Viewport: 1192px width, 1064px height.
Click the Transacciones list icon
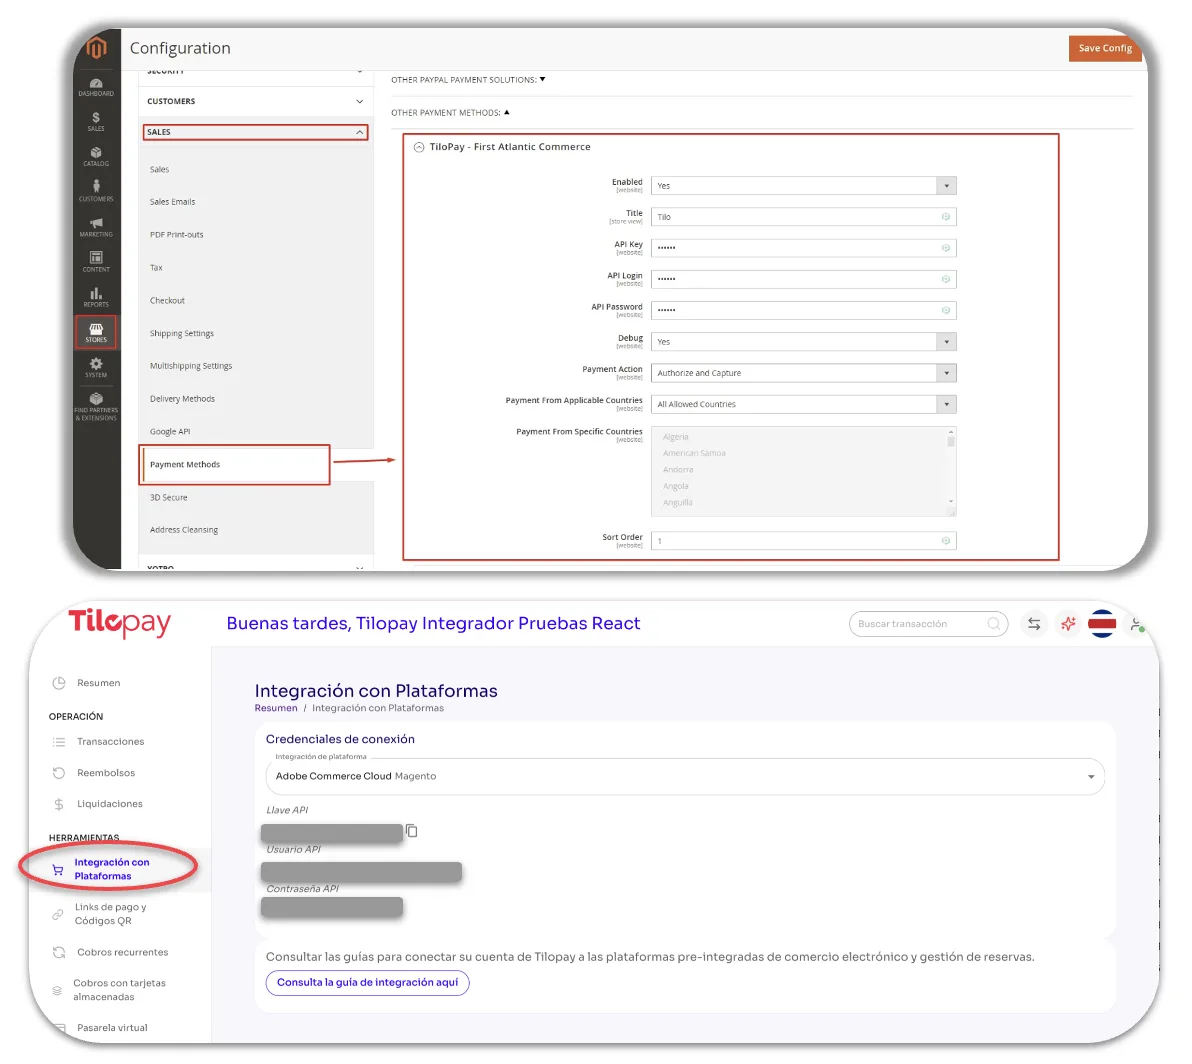[x=59, y=742]
